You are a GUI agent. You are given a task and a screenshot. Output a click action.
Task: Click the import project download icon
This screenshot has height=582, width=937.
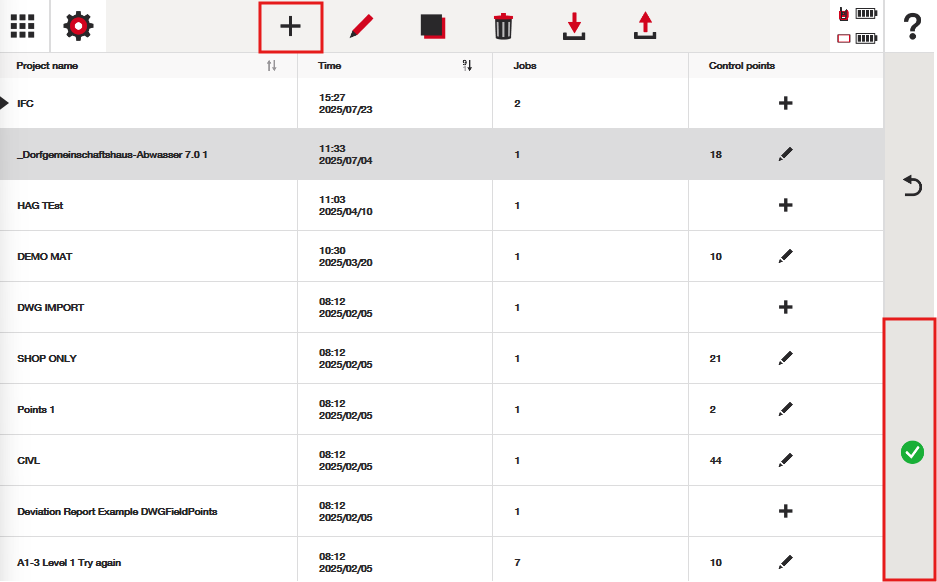click(x=574, y=27)
